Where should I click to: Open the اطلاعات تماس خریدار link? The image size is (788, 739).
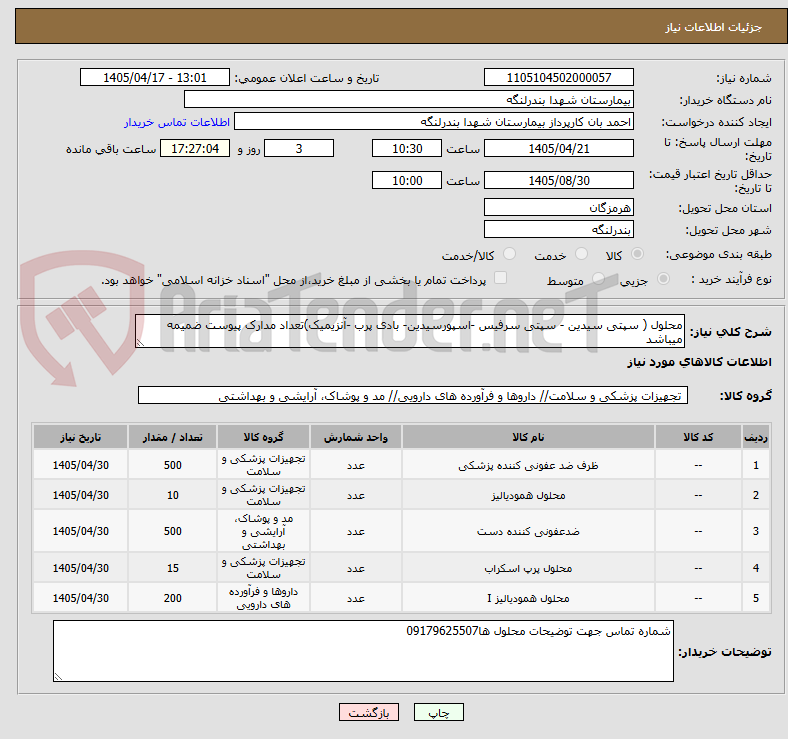[177, 122]
